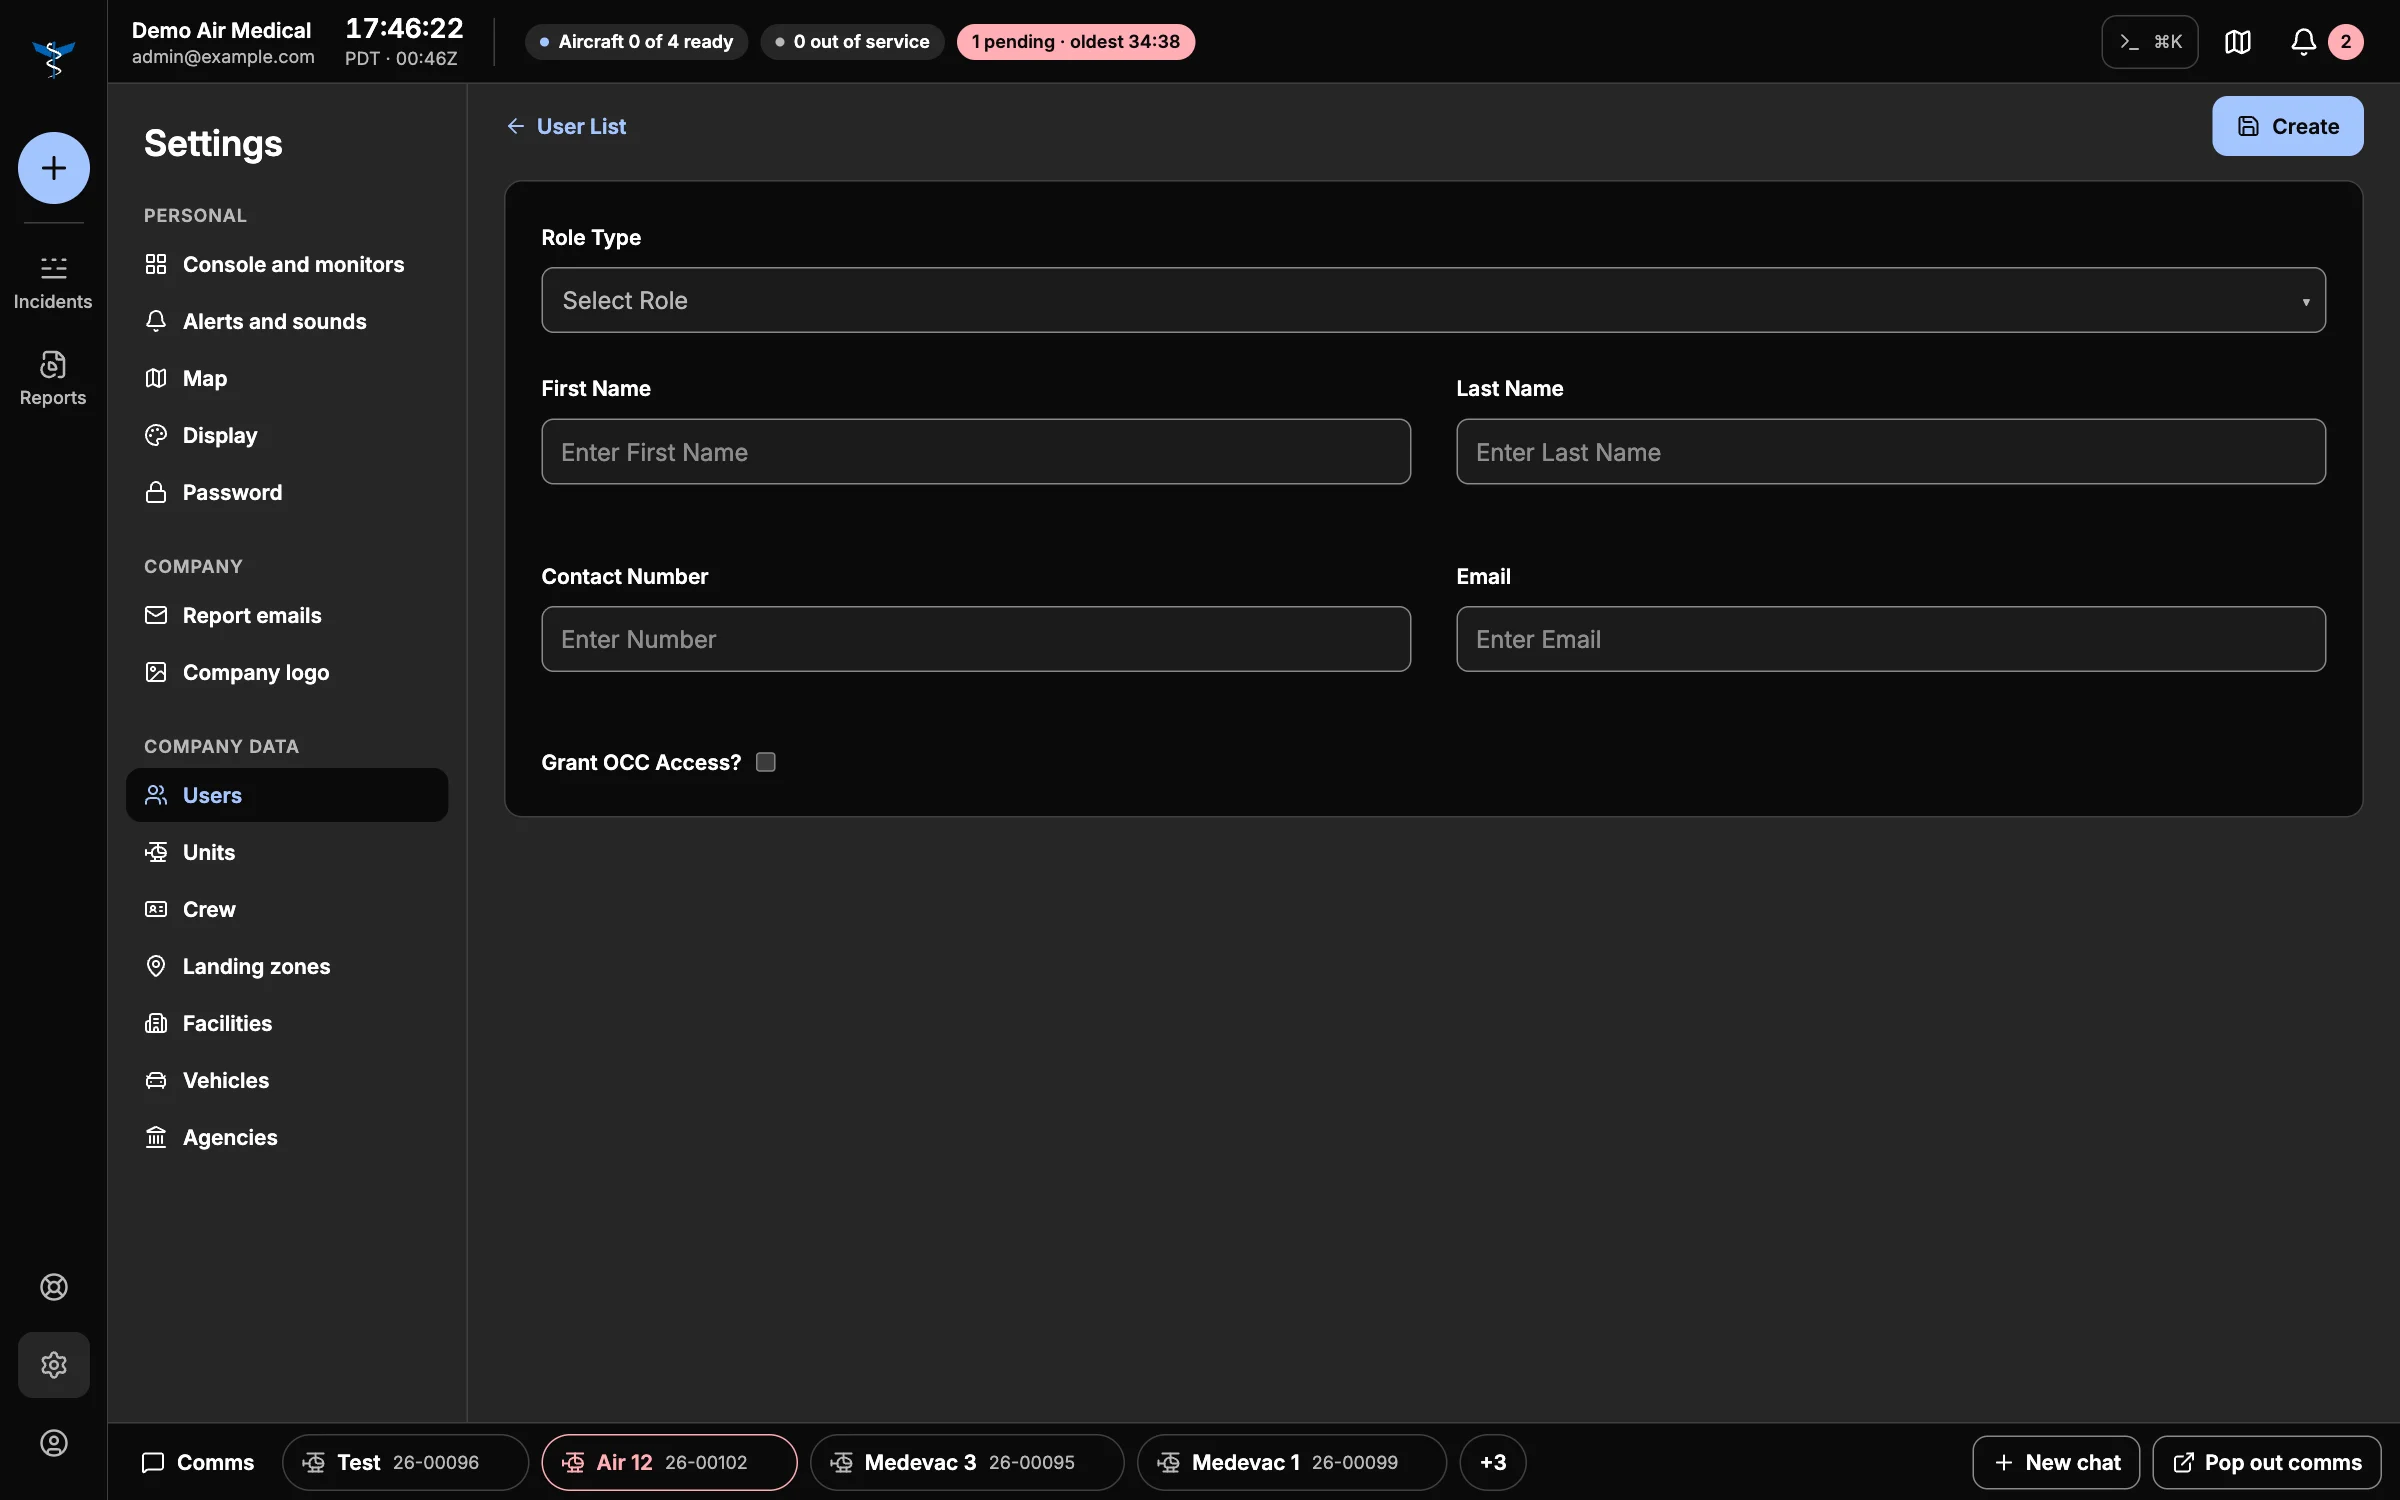Open Facilities settings
2400x1500 pixels.
tap(287, 1023)
